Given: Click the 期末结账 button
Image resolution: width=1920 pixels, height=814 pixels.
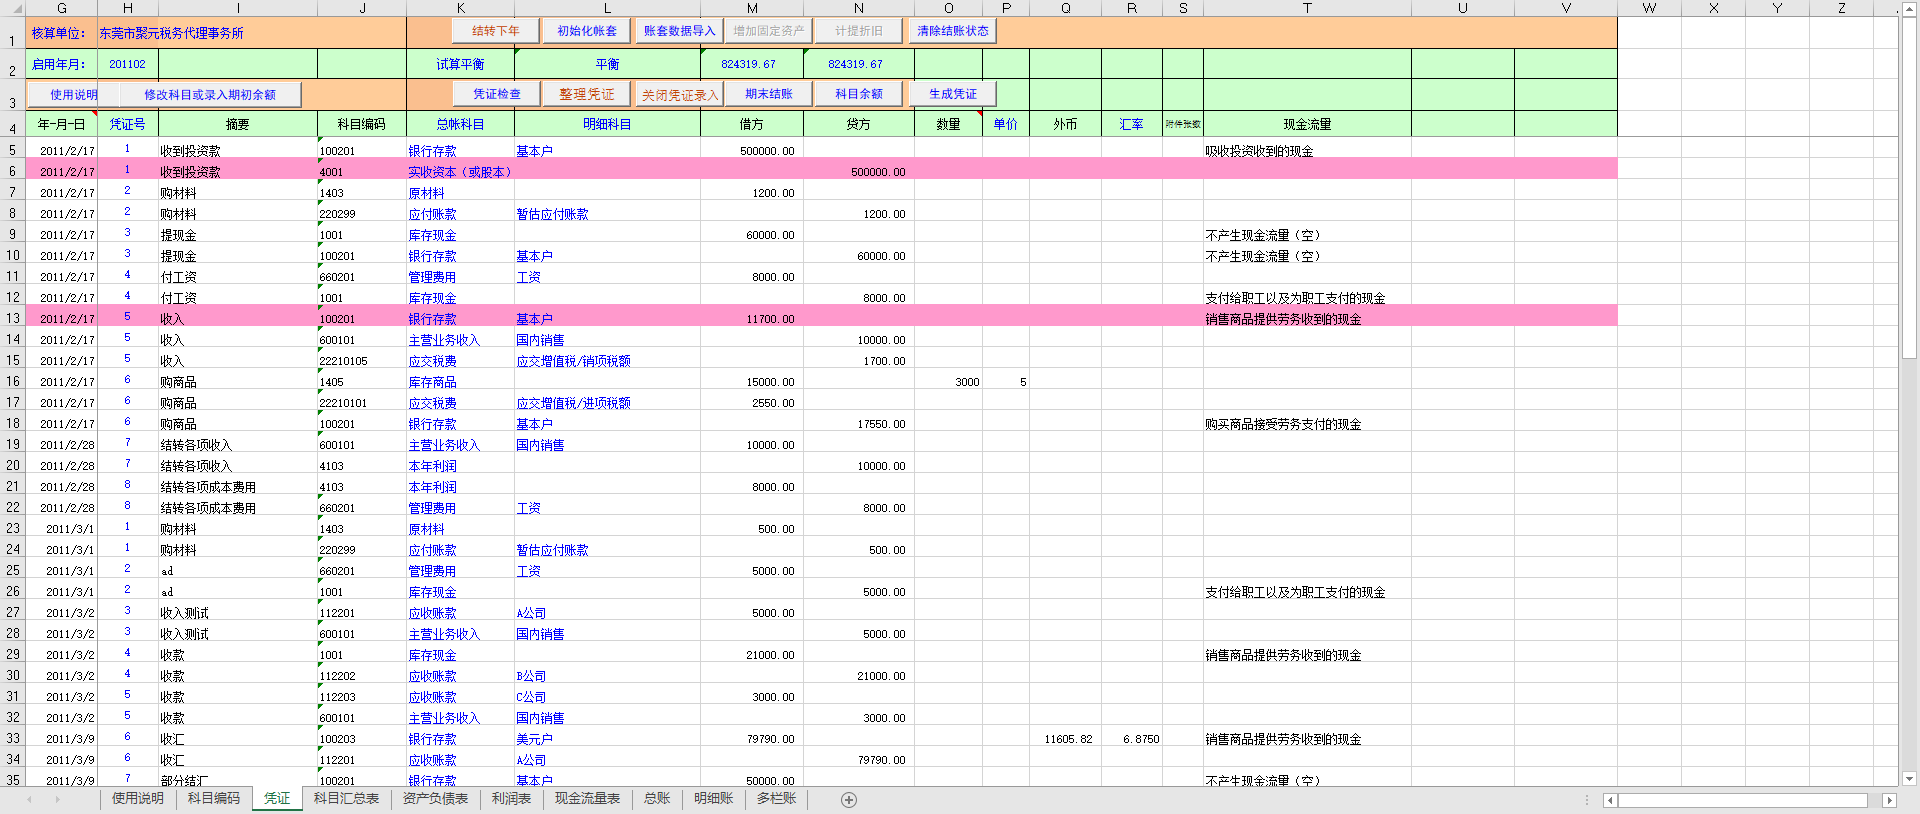Looking at the screenshot, I should coord(768,94).
